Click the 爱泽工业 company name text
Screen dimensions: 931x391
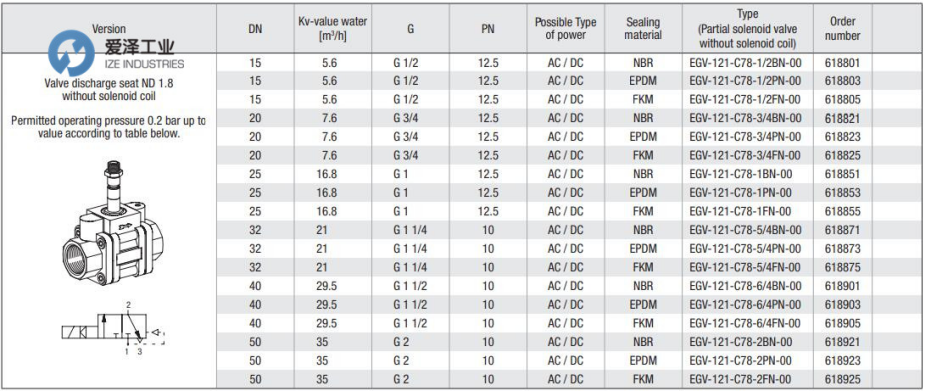click(x=140, y=47)
